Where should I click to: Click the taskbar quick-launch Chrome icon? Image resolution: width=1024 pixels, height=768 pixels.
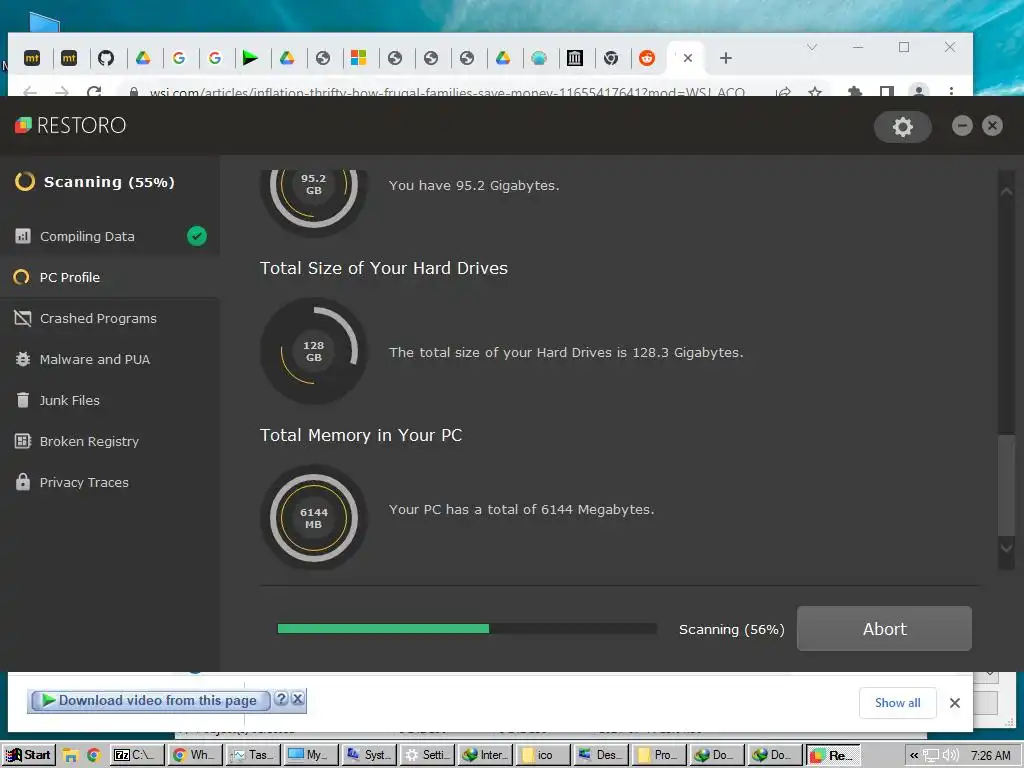pos(93,756)
